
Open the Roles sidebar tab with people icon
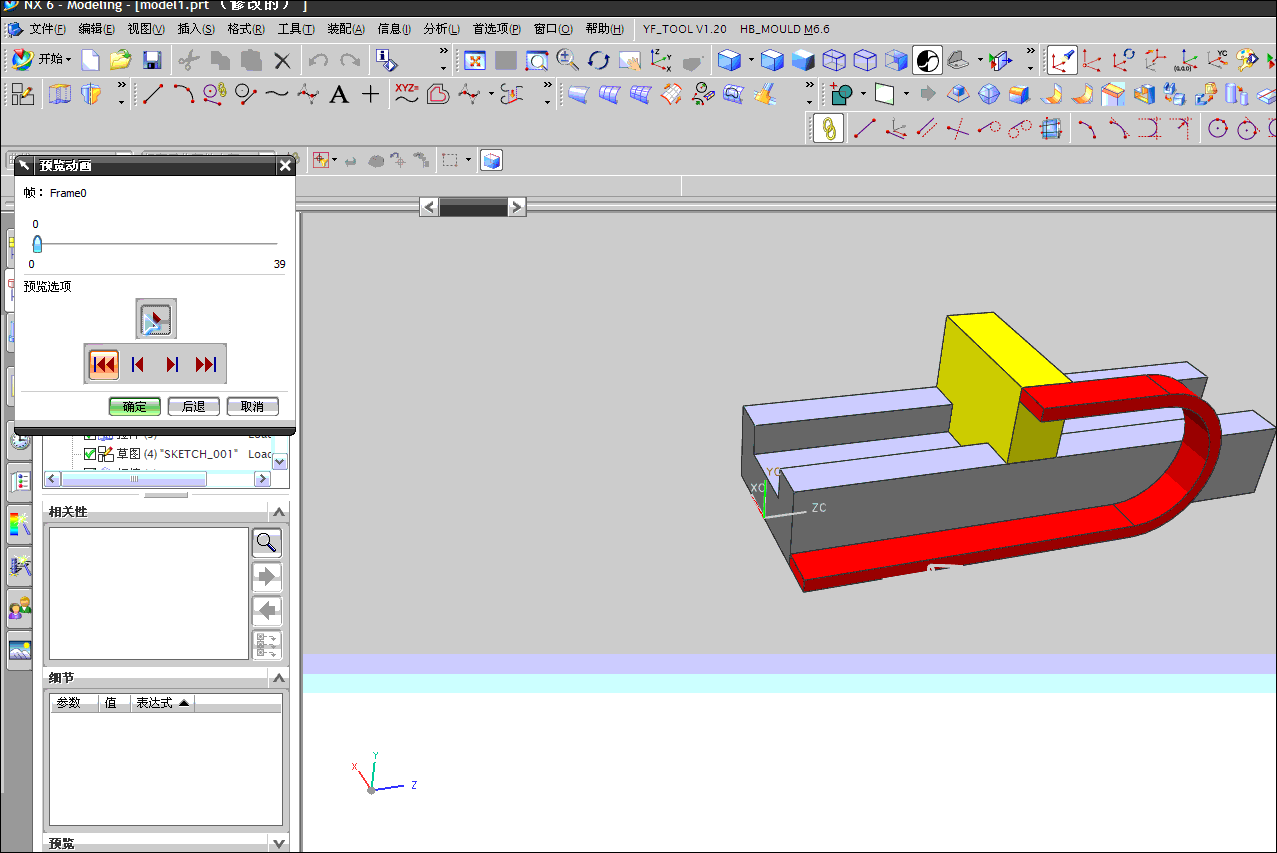click(x=19, y=607)
